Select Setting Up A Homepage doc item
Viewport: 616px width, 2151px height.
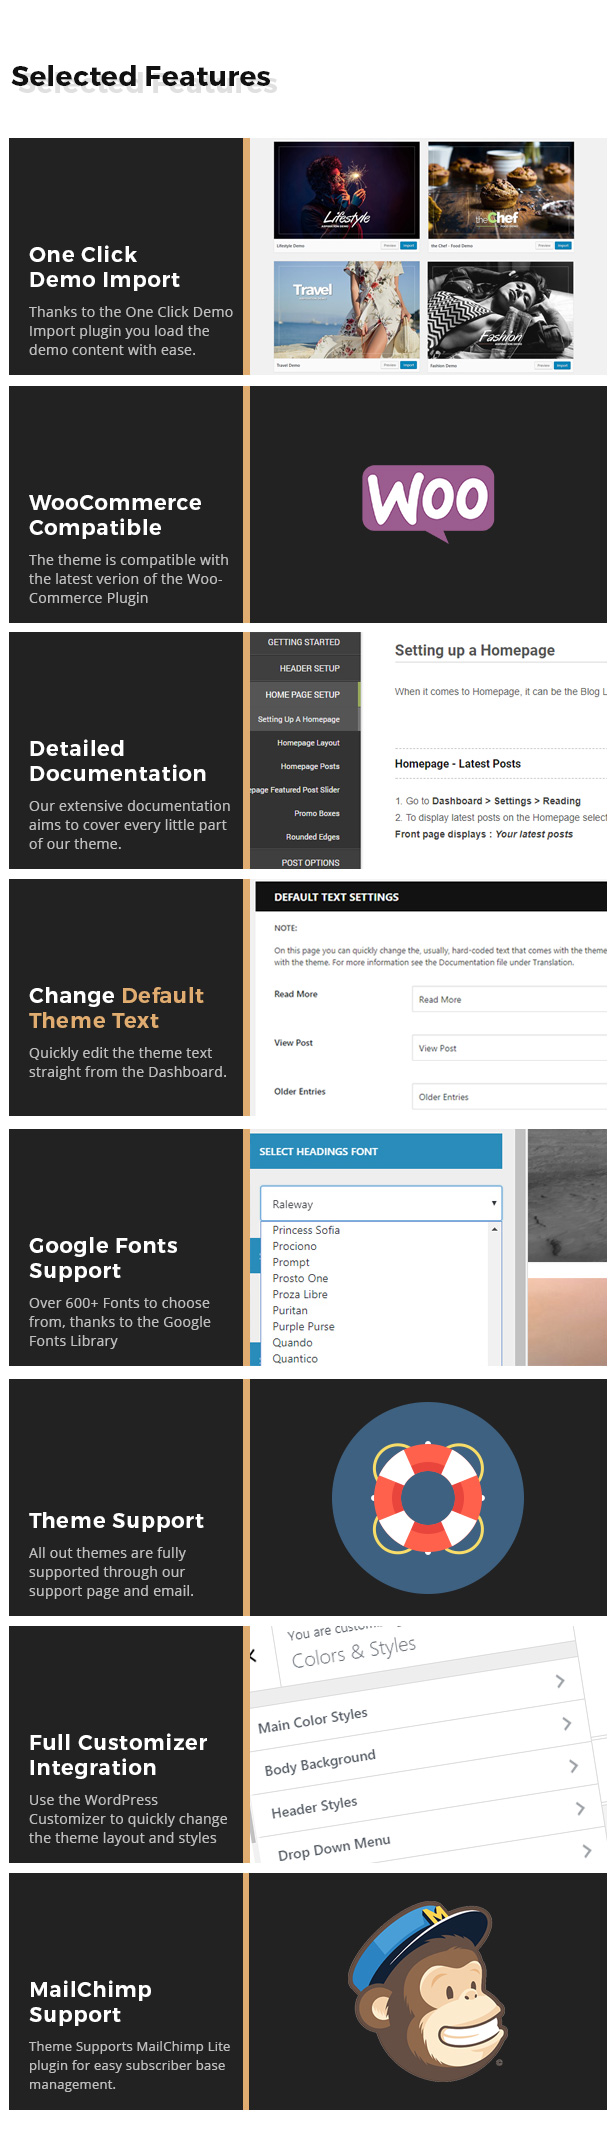tap(304, 719)
